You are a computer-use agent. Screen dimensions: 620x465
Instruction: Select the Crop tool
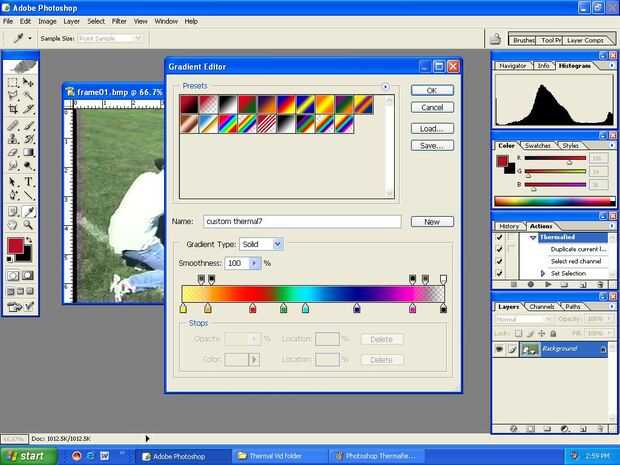pos(13,109)
